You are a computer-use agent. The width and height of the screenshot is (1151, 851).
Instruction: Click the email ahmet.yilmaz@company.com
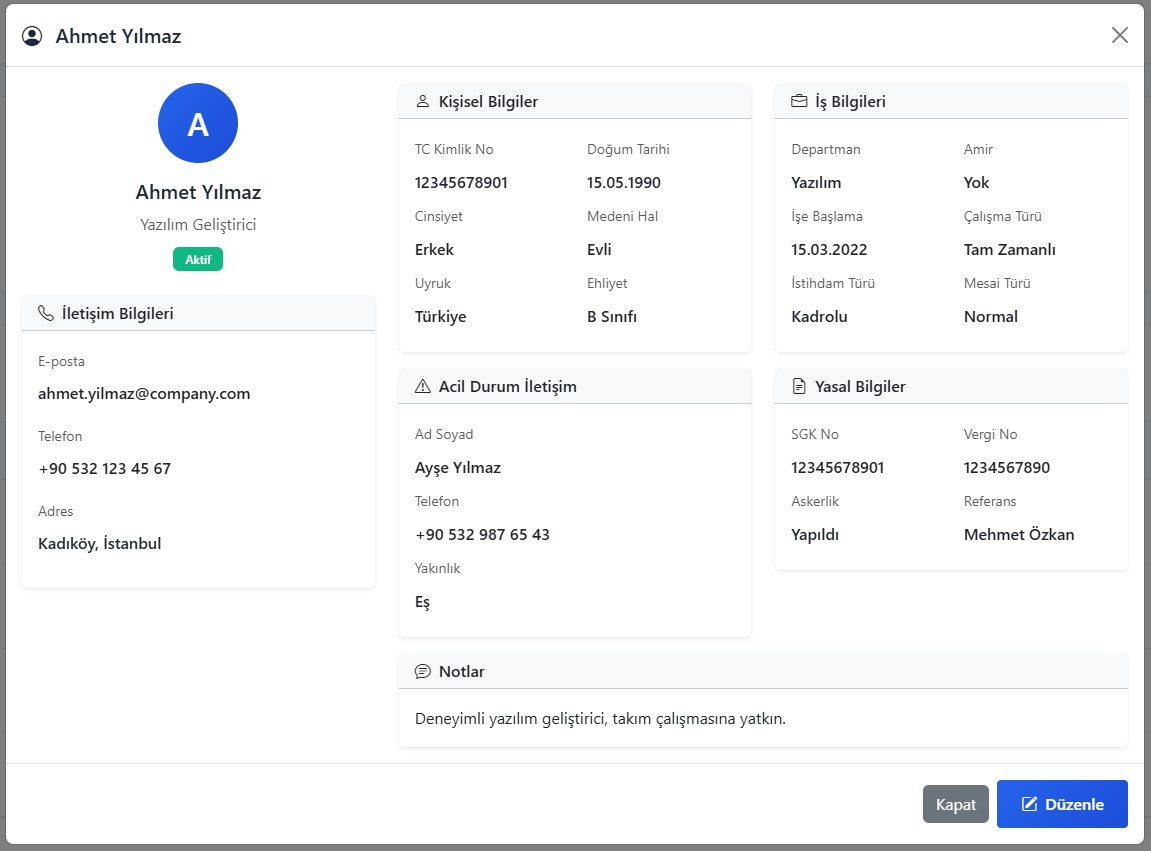[x=144, y=394]
